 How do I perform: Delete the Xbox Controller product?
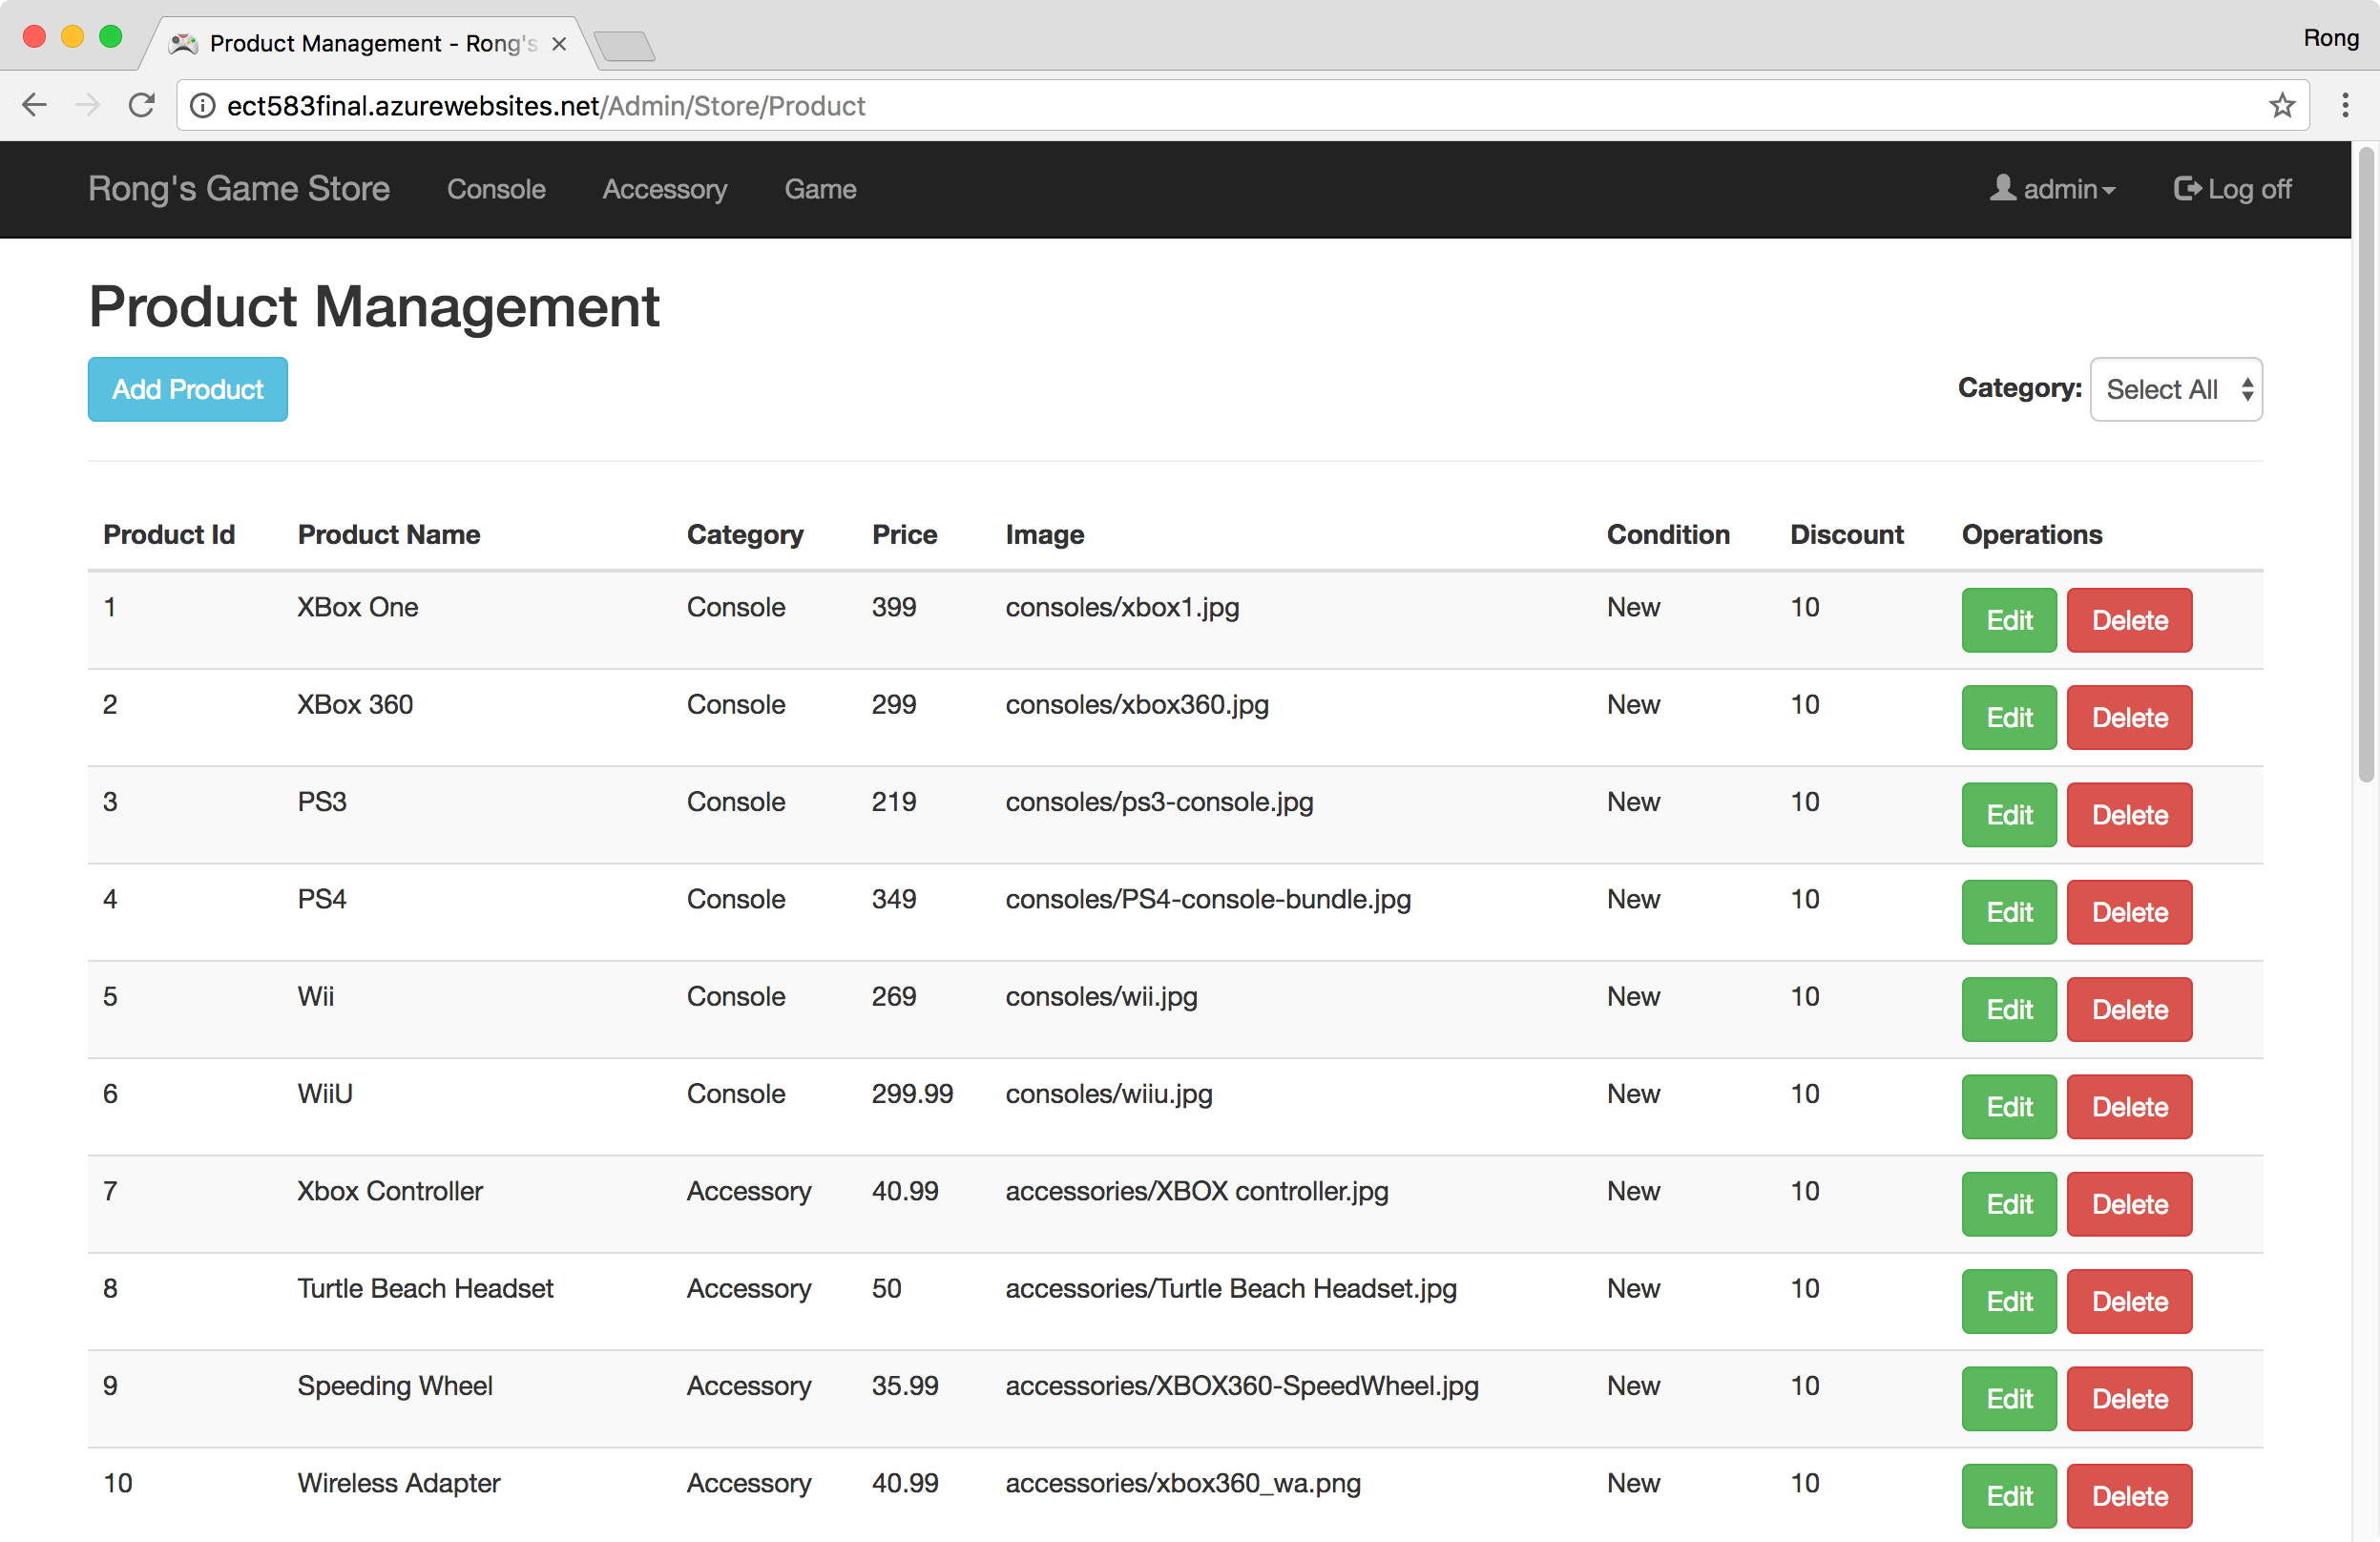[2130, 1204]
